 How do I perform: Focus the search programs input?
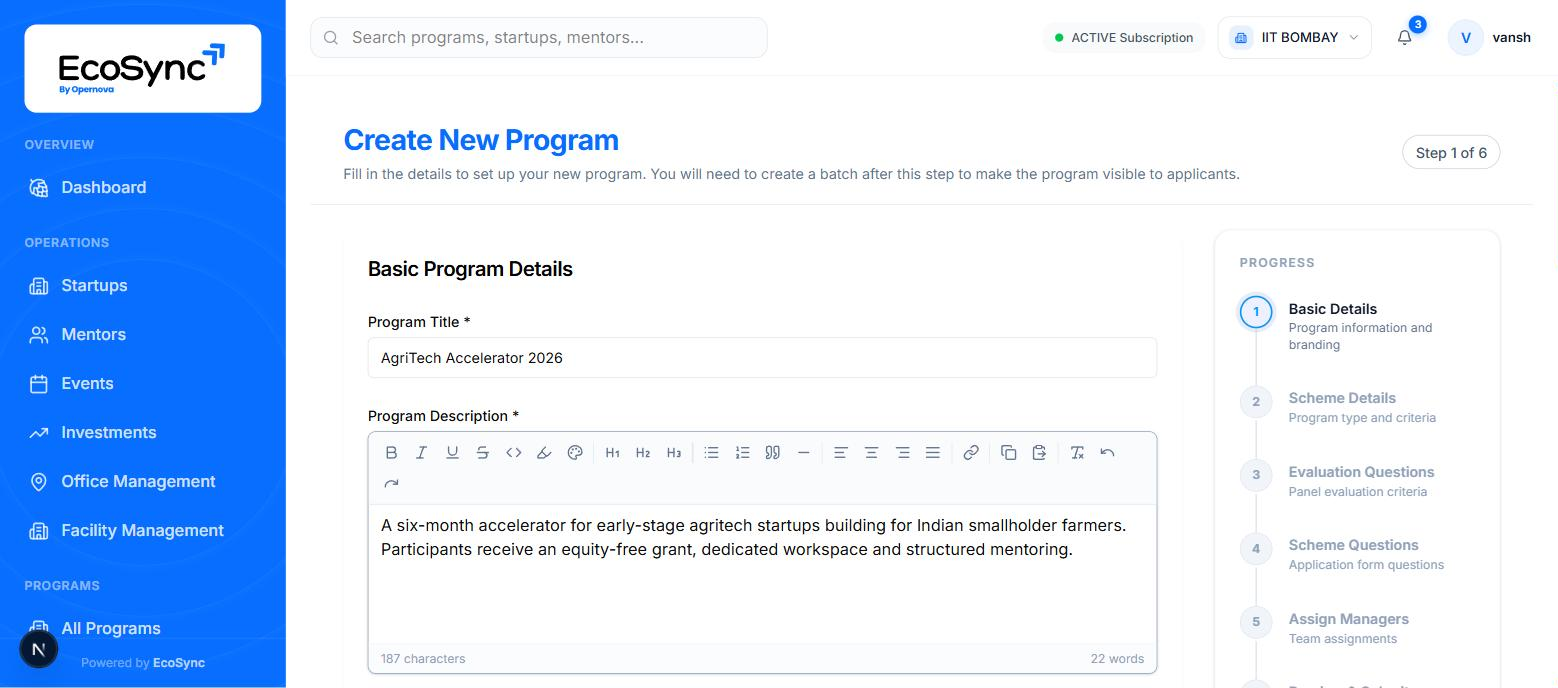539,38
